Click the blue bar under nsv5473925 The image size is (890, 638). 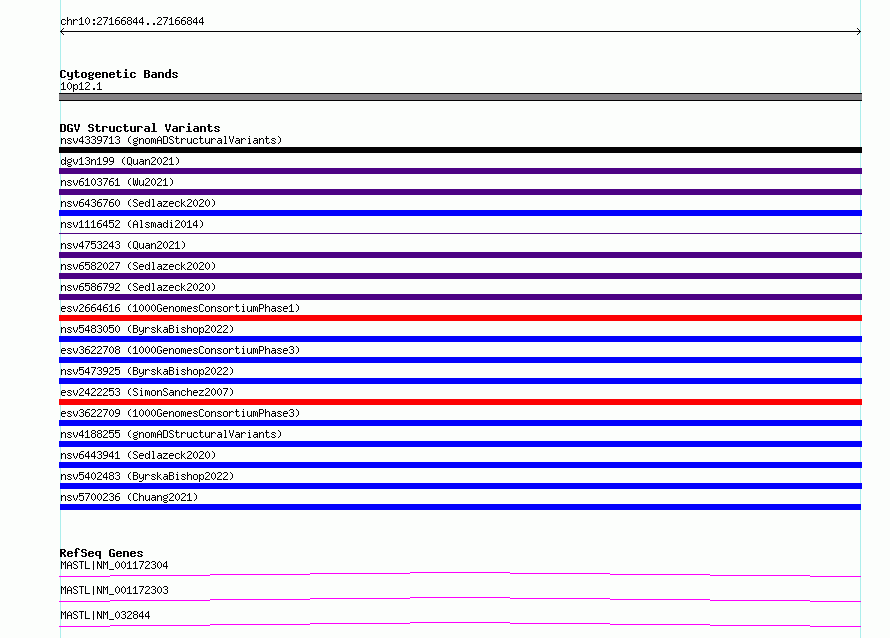point(460,381)
